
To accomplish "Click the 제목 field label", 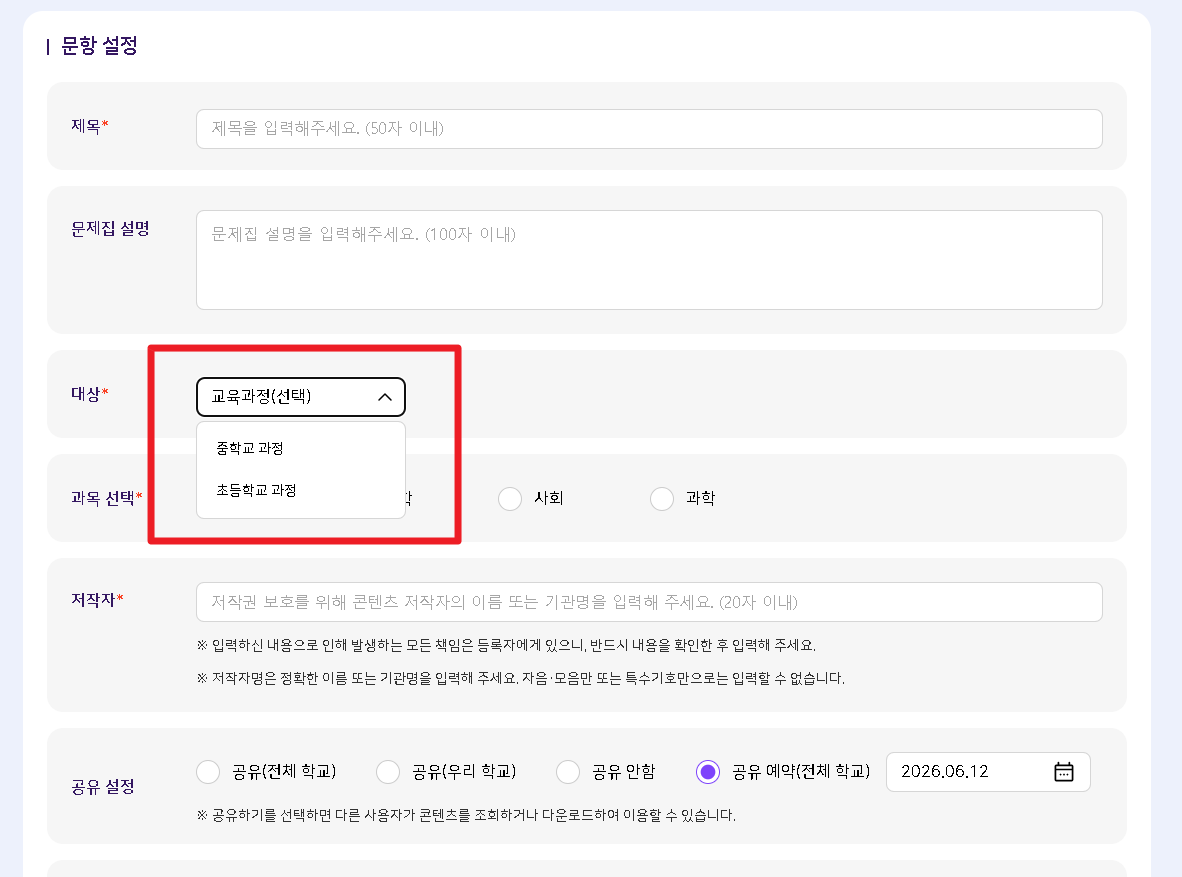I will coord(90,126).
